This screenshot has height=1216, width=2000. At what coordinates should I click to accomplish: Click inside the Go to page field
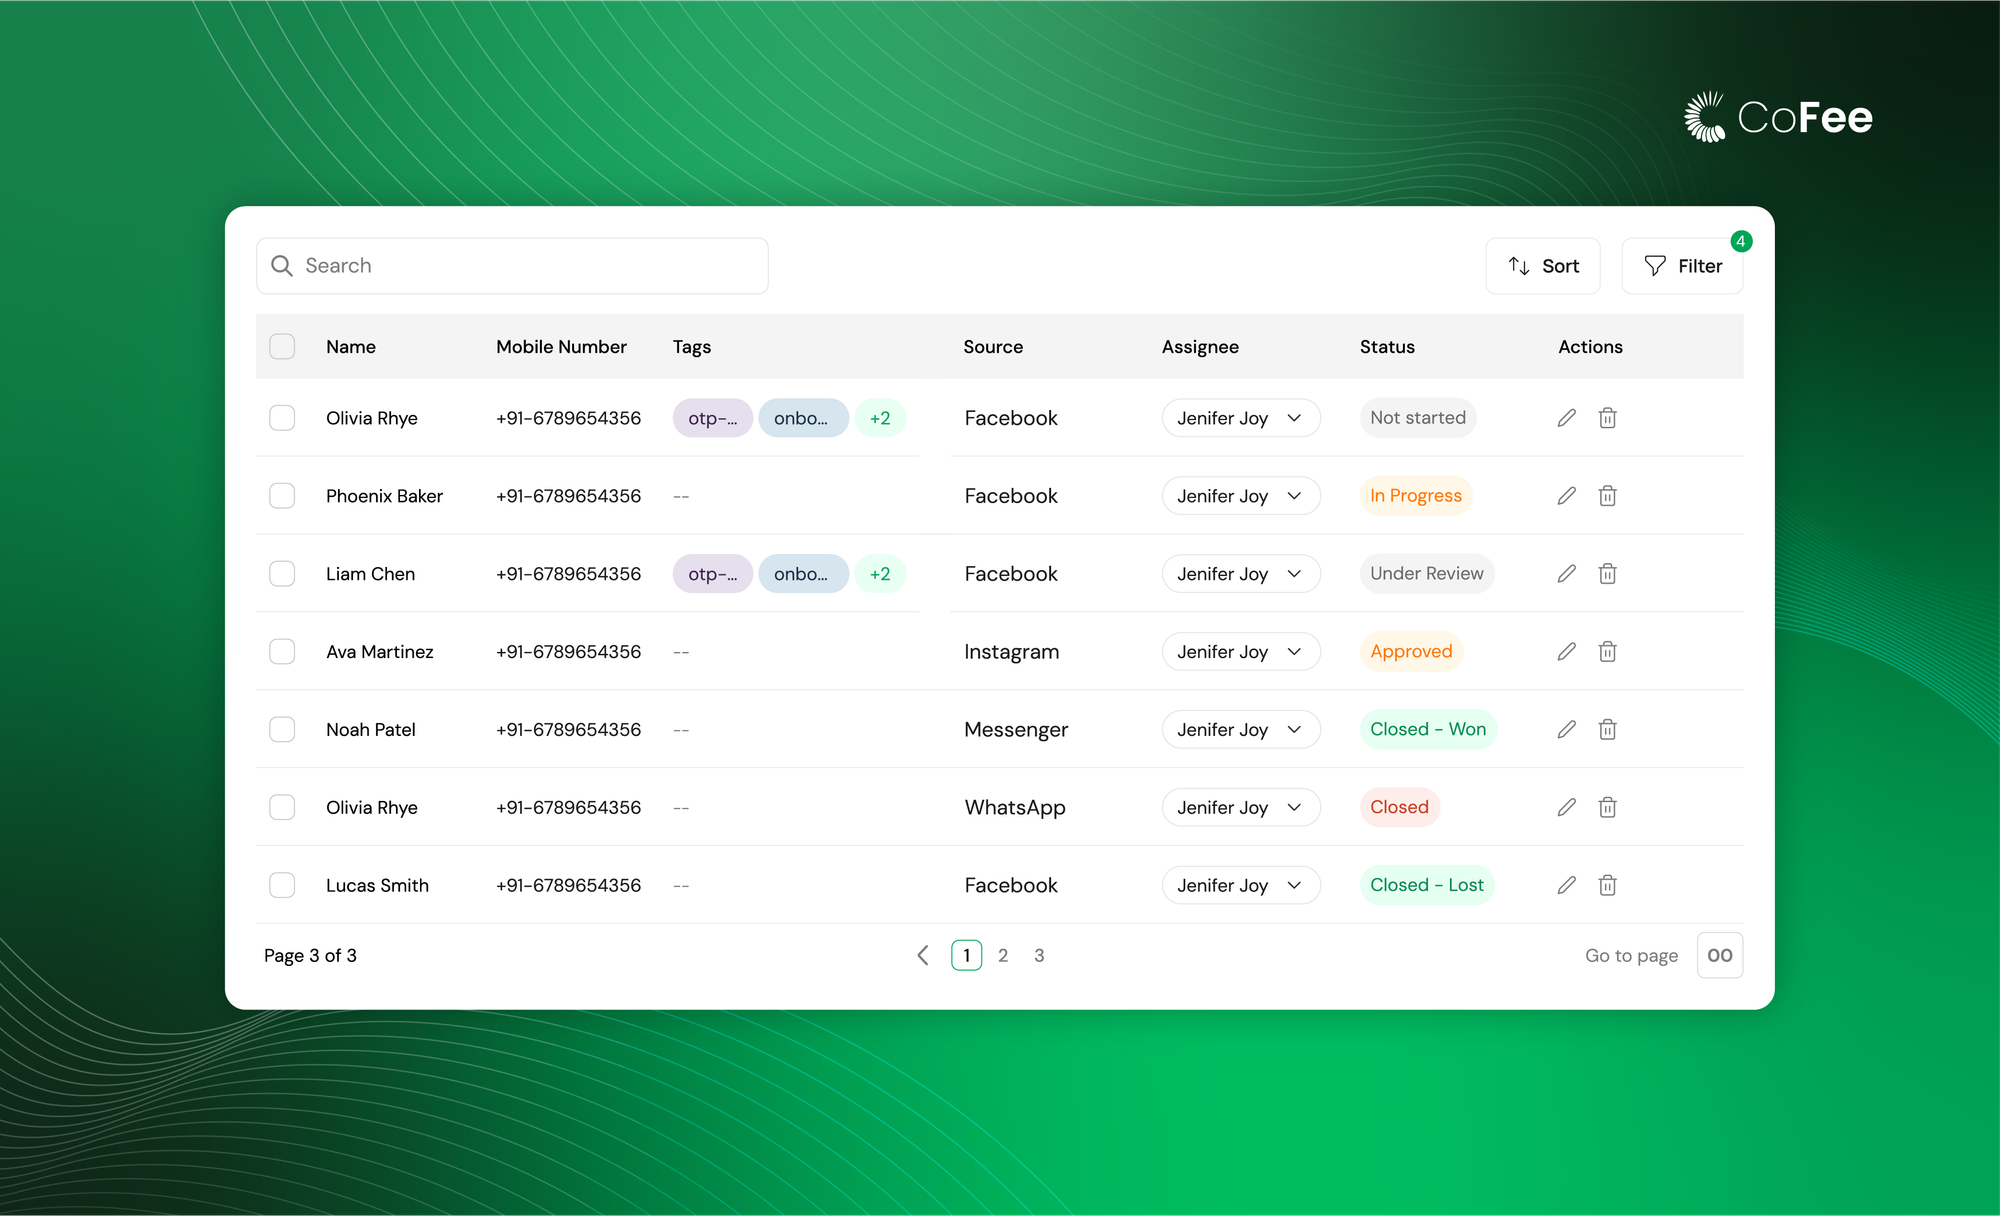click(x=1719, y=955)
